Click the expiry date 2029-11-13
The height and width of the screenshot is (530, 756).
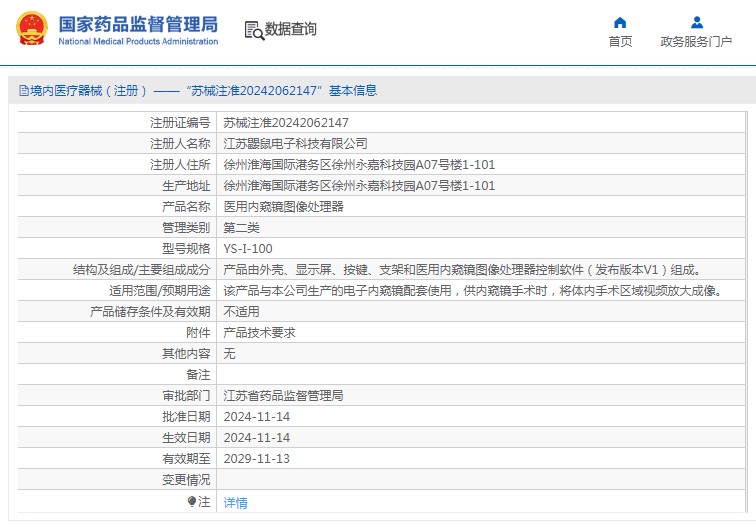[x=256, y=459]
